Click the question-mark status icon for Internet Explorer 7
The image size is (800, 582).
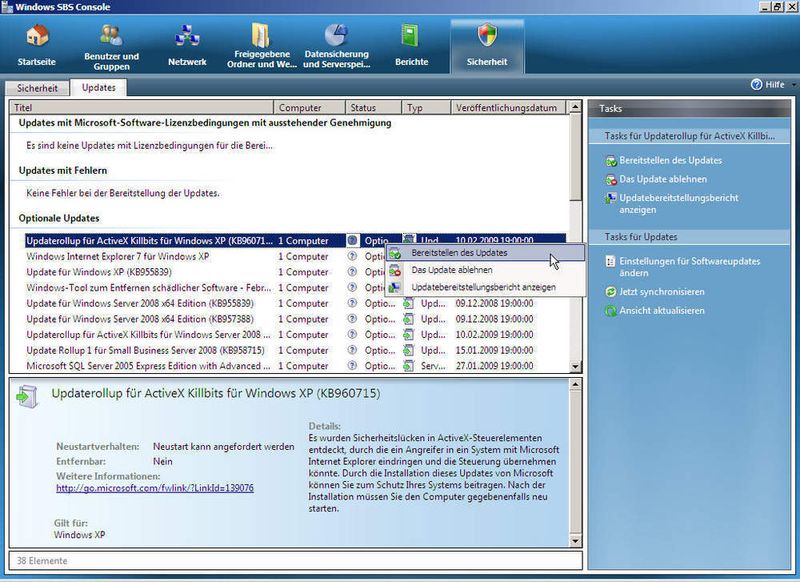click(354, 257)
